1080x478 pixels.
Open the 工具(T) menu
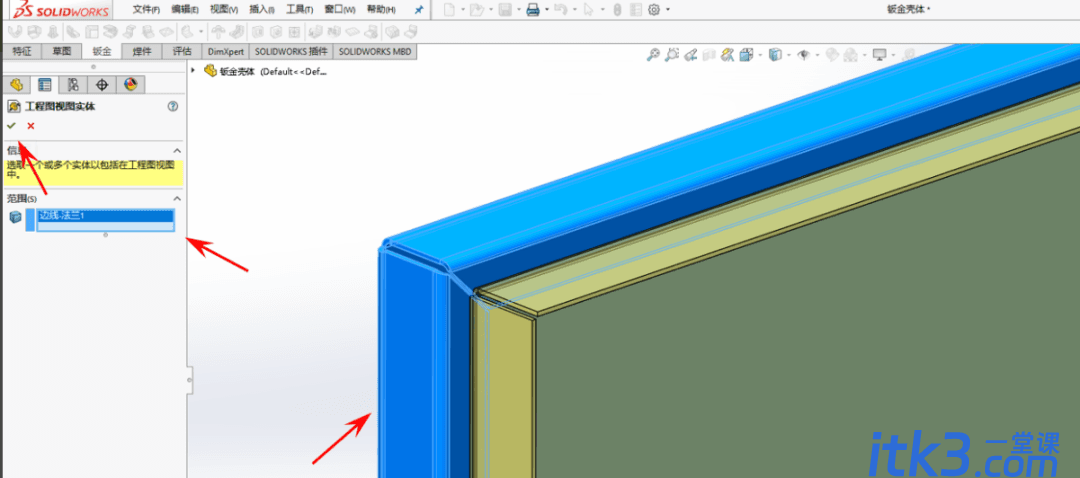point(300,10)
